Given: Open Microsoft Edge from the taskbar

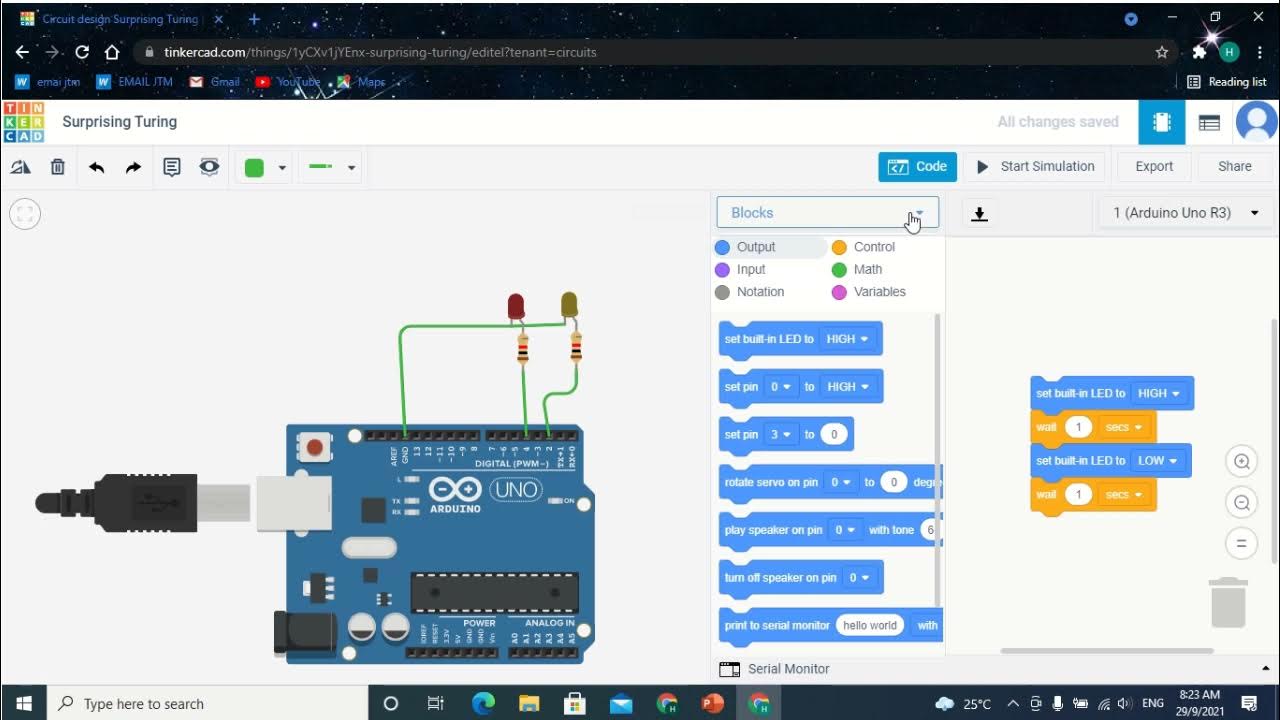Looking at the screenshot, I should click(483, 703).
